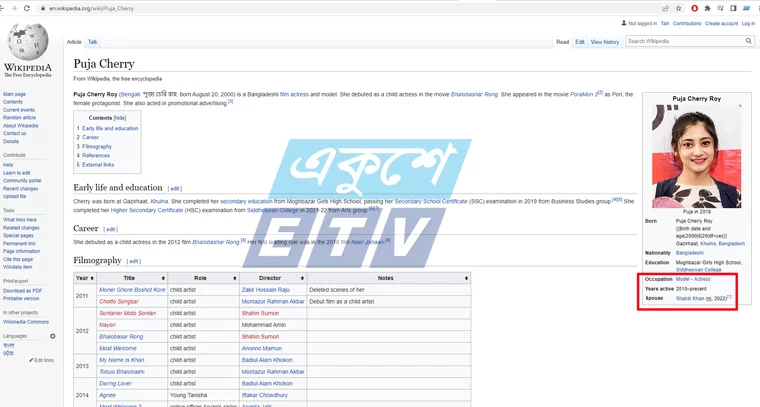The image size is (760, 407).
Task: Click Log in link at top right
Action: (748, 23)
